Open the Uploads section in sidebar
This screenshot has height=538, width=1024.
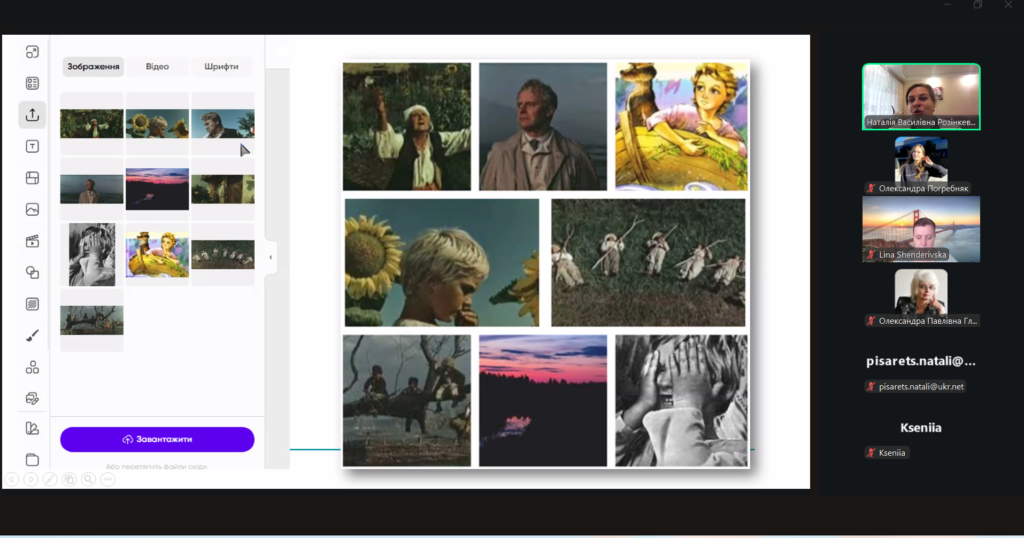click(32, 115)
